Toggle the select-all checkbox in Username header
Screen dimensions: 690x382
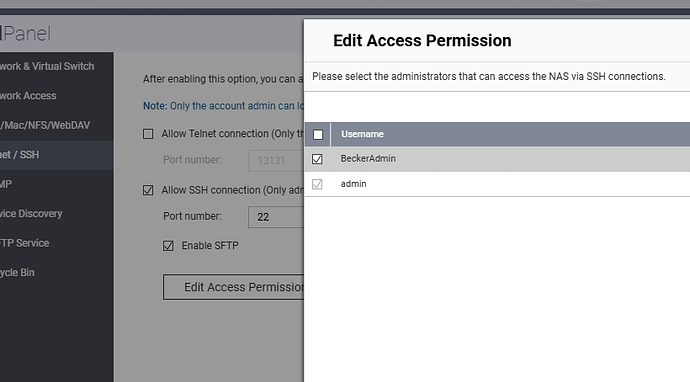pos(318,134)
